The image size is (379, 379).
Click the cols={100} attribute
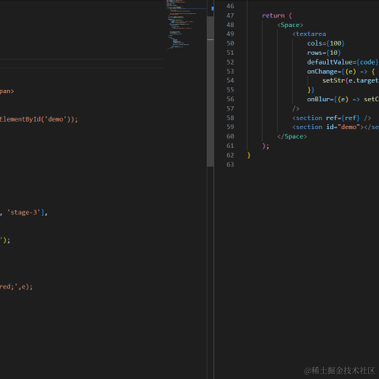326,43
